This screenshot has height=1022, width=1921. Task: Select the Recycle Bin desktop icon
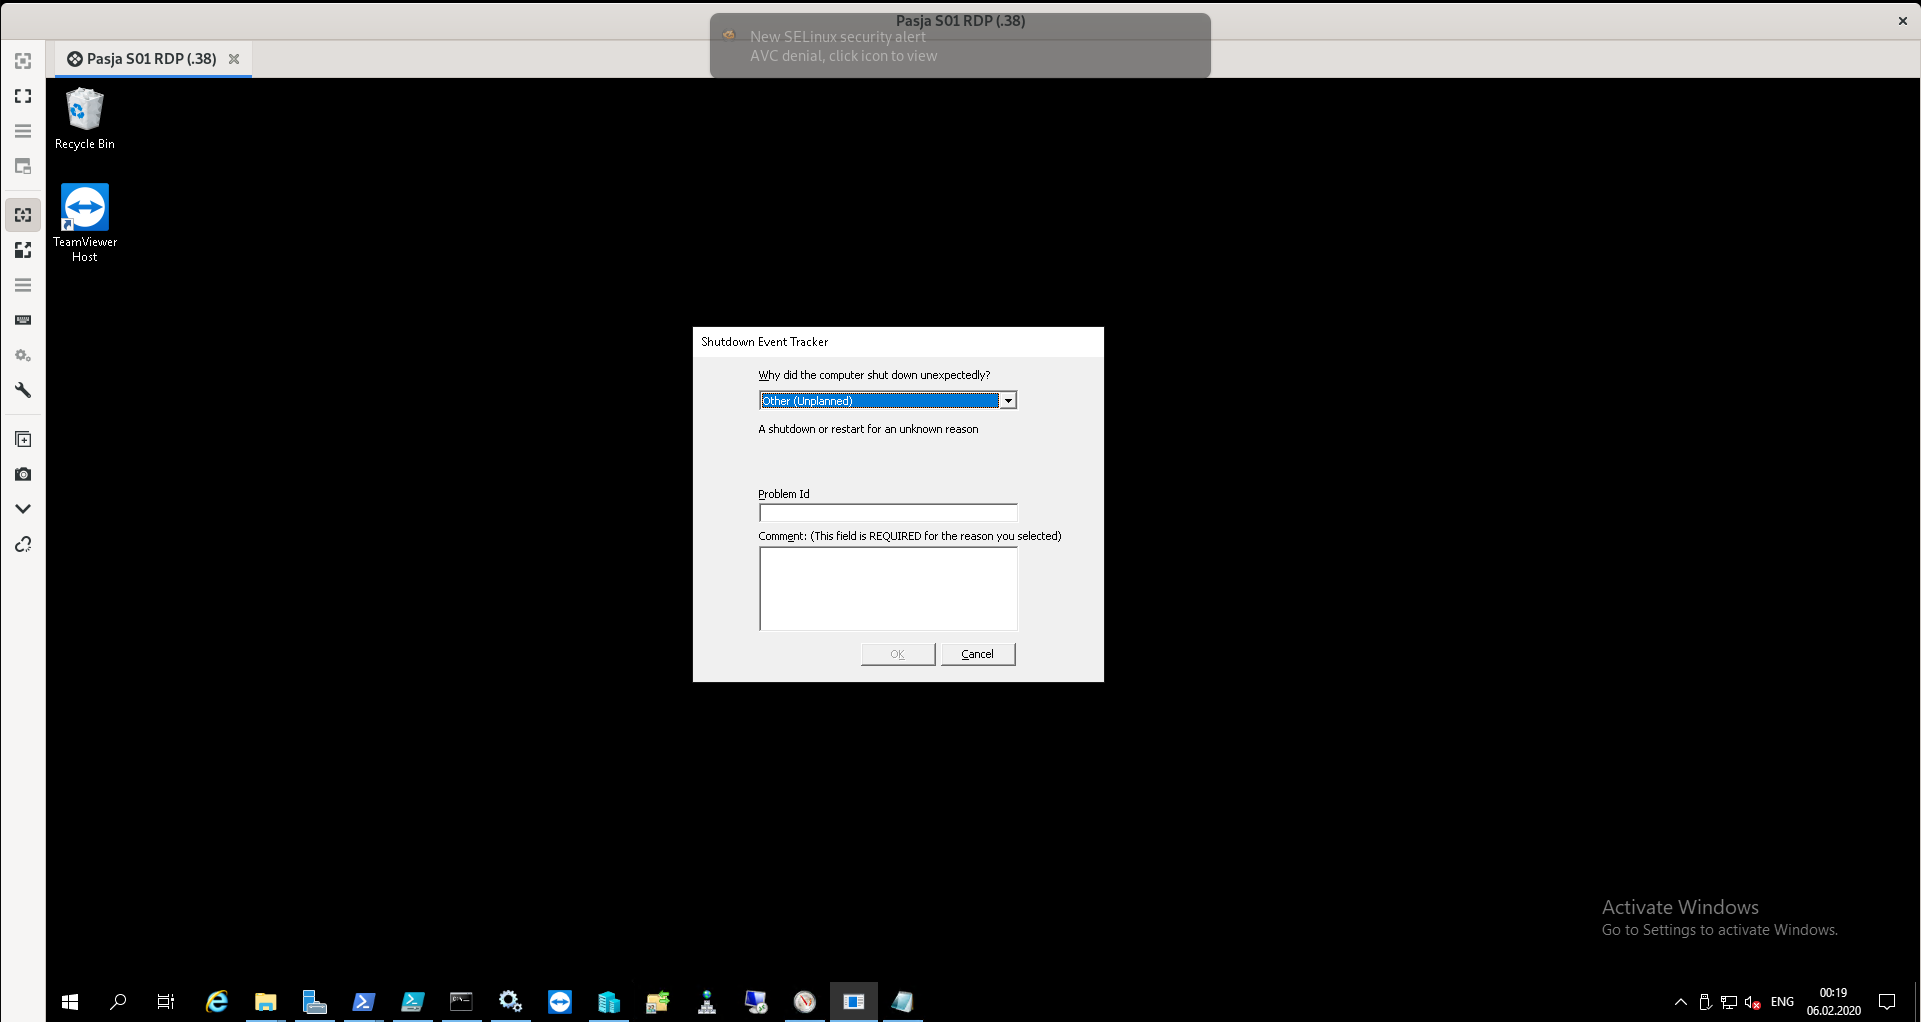(85, 118)
